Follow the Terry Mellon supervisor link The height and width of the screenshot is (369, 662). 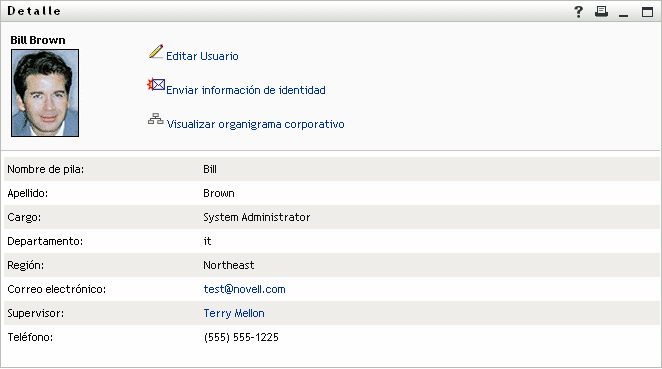coord(234,313)
